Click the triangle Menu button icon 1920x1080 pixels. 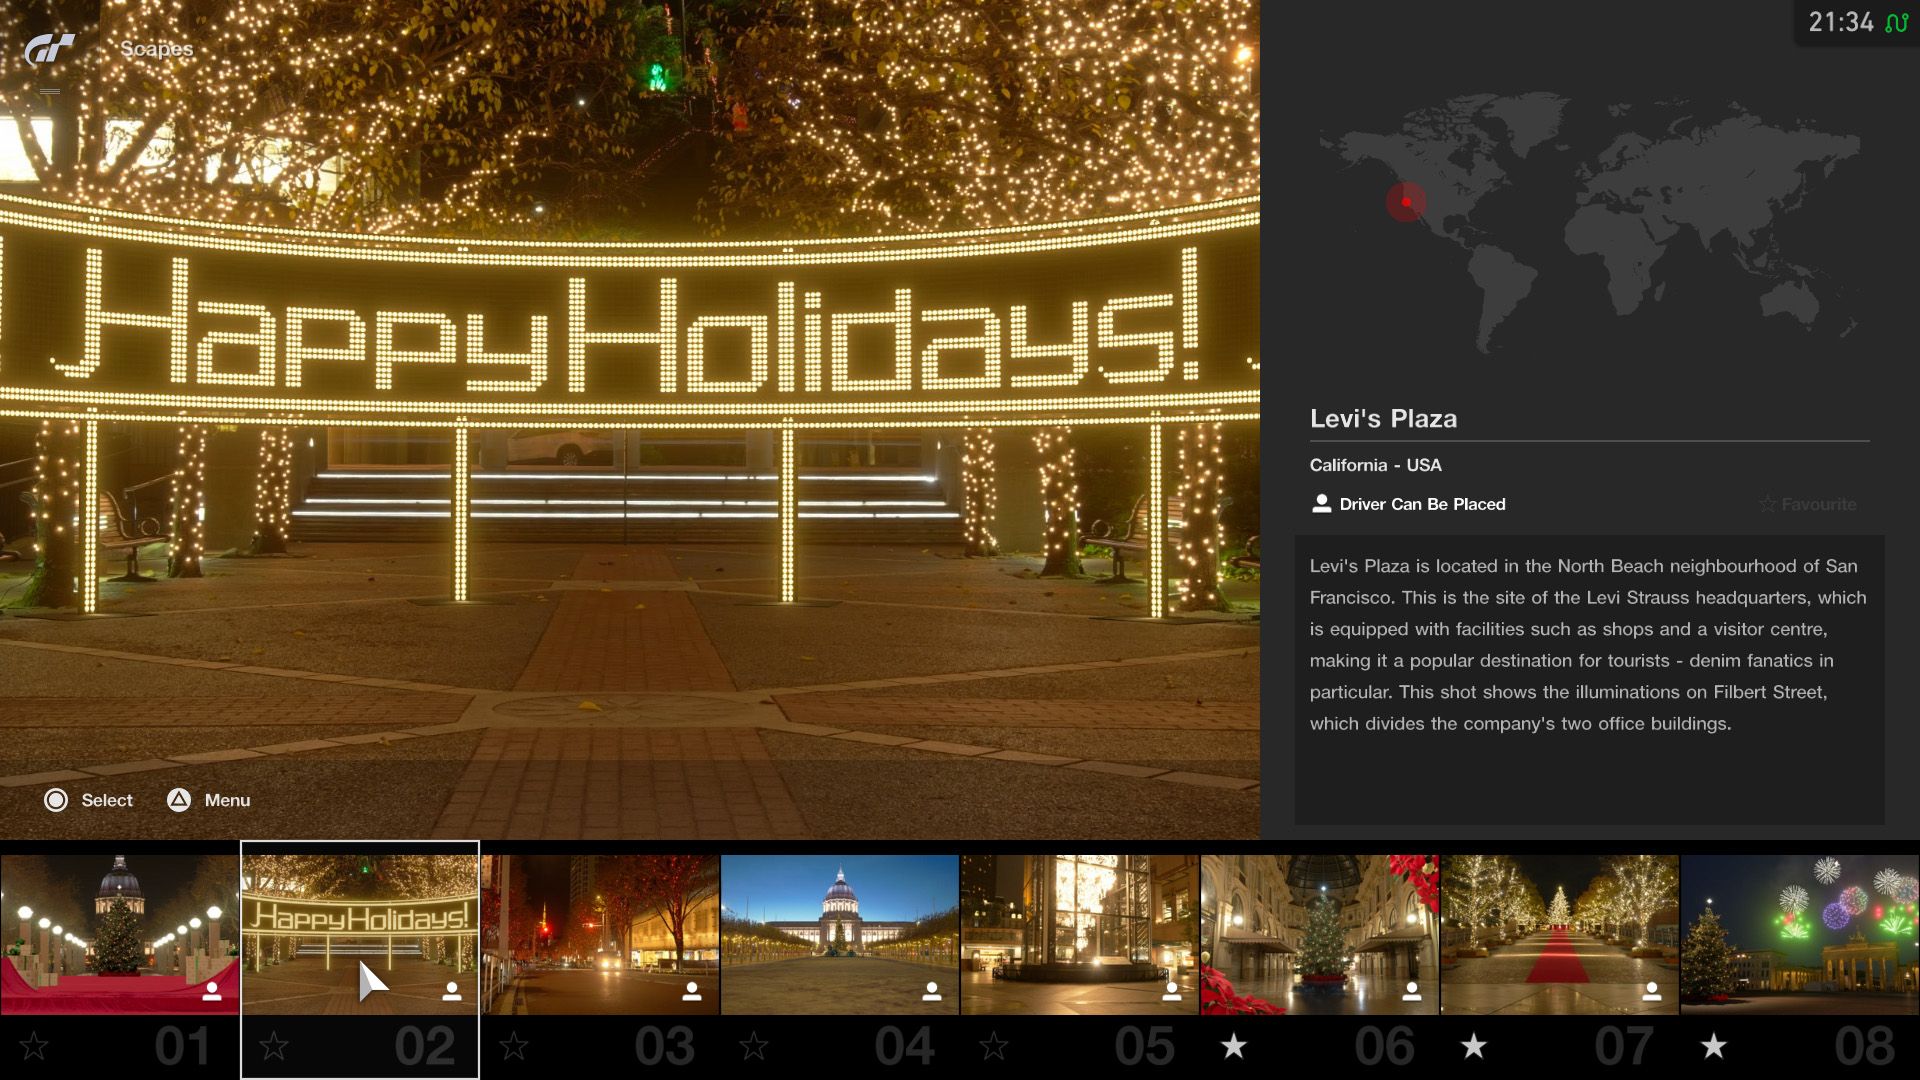click(179, 800)
